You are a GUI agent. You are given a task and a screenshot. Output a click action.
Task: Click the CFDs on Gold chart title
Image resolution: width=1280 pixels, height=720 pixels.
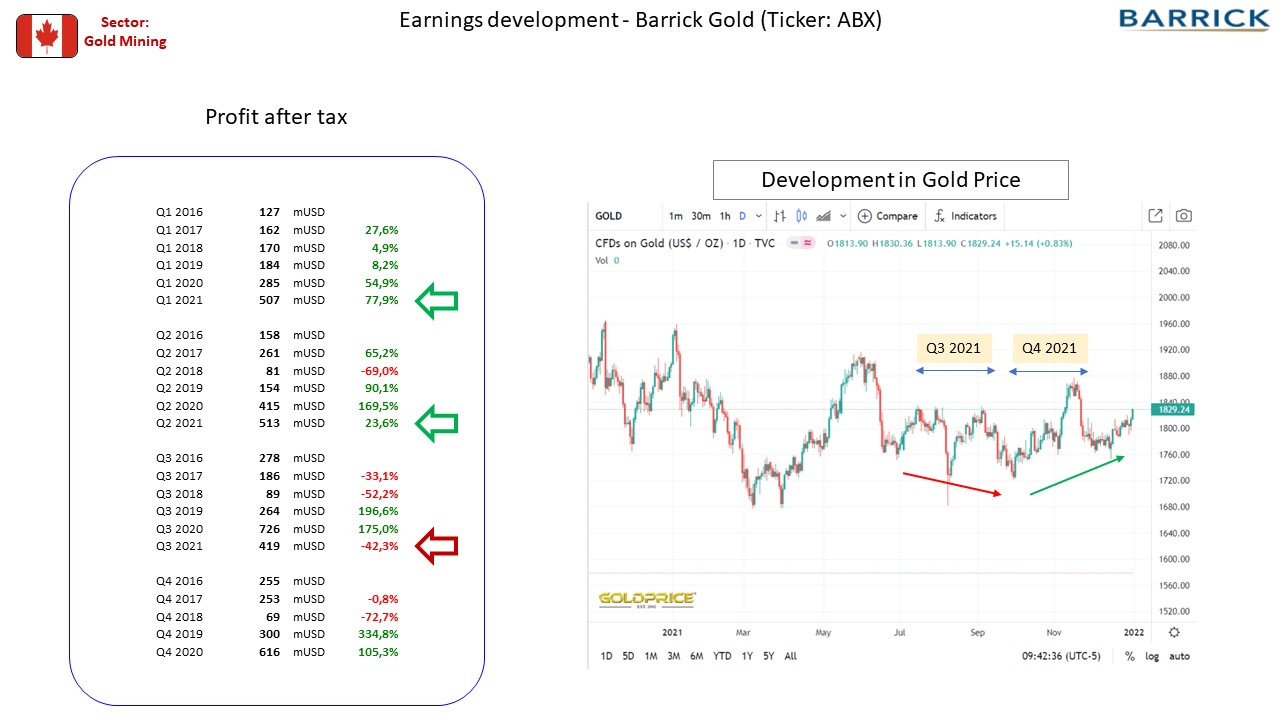click(x=685, y=243)
